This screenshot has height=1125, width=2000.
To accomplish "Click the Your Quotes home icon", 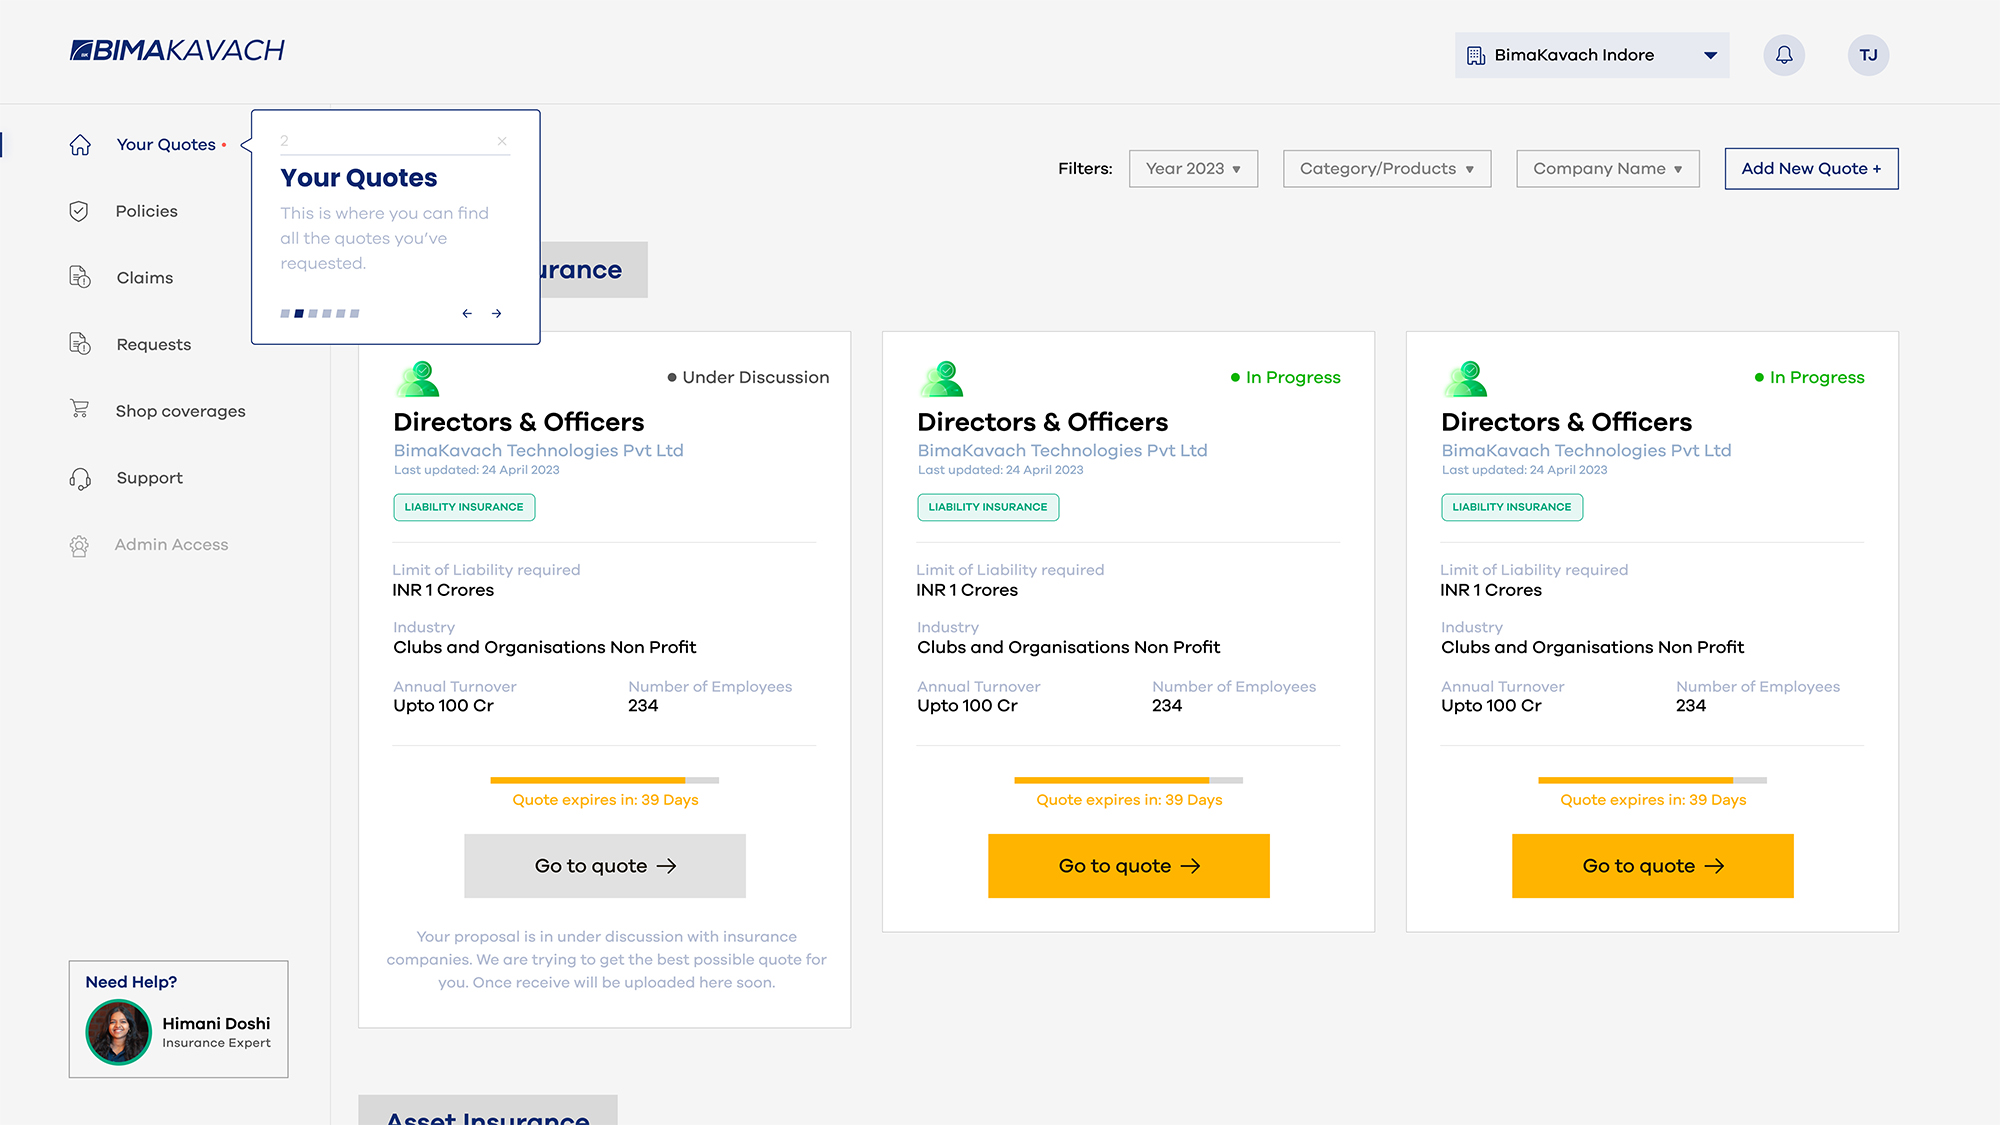I will [x=80, y=145].
